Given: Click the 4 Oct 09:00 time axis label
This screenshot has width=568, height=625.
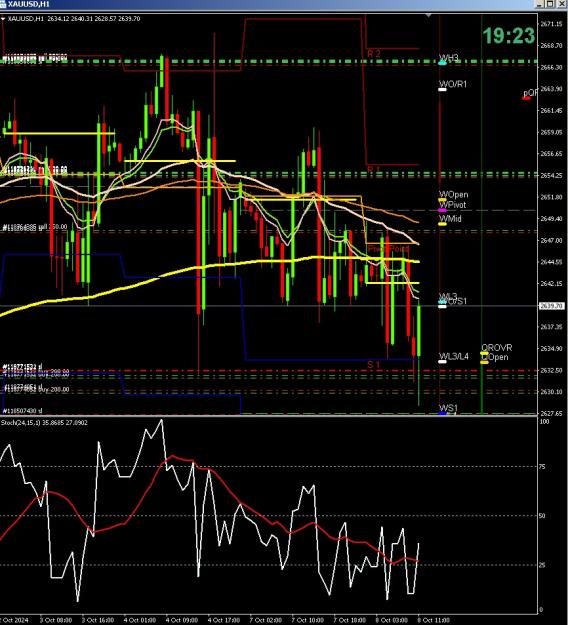Looking at the screenshot, I should point(181,620).
